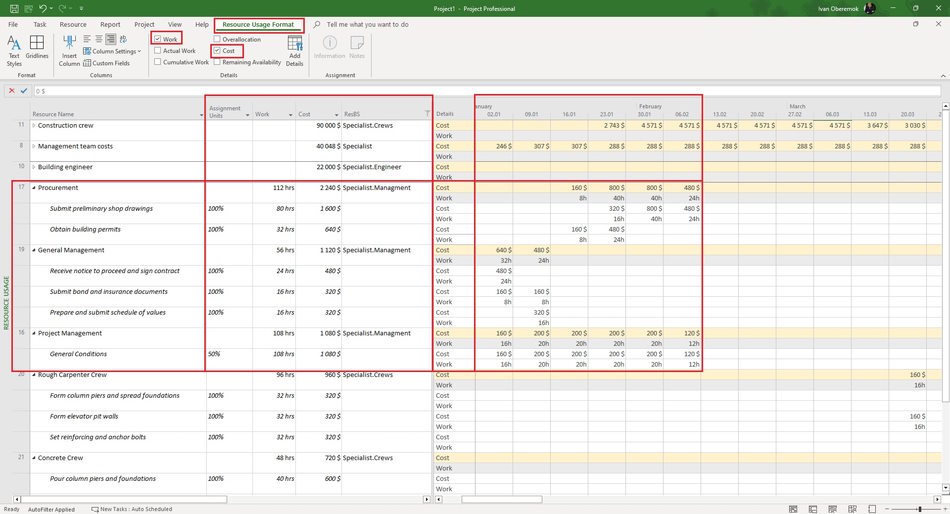Viewport: 950px width, 514px height.
Task: Open Cost column filter dropdown
Action: click(336, 115)
